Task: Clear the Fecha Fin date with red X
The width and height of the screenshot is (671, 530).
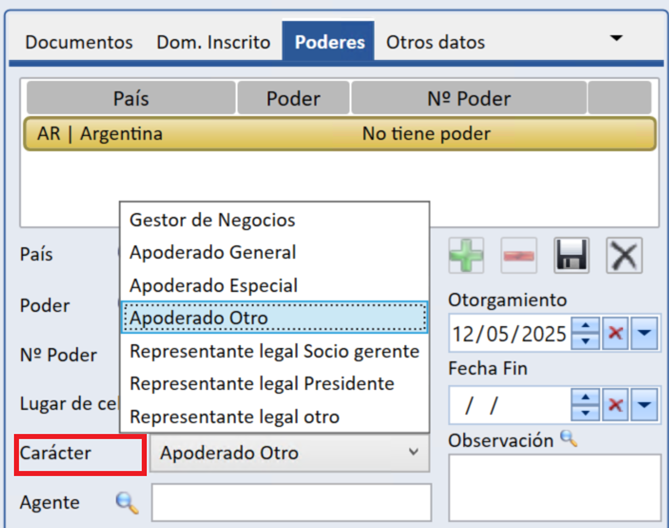Action: pyautogui.click(x=615, y=405)
